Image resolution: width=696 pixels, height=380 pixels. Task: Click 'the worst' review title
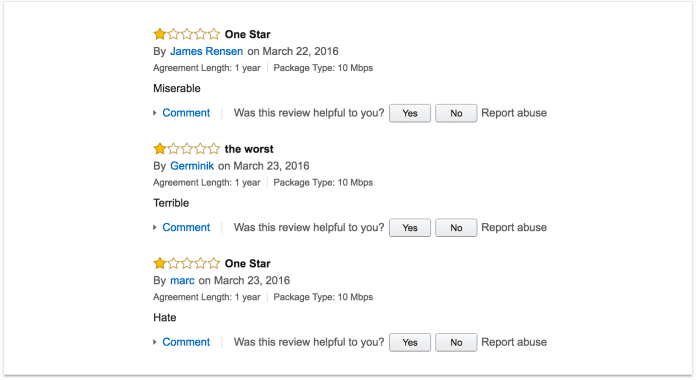249,149
